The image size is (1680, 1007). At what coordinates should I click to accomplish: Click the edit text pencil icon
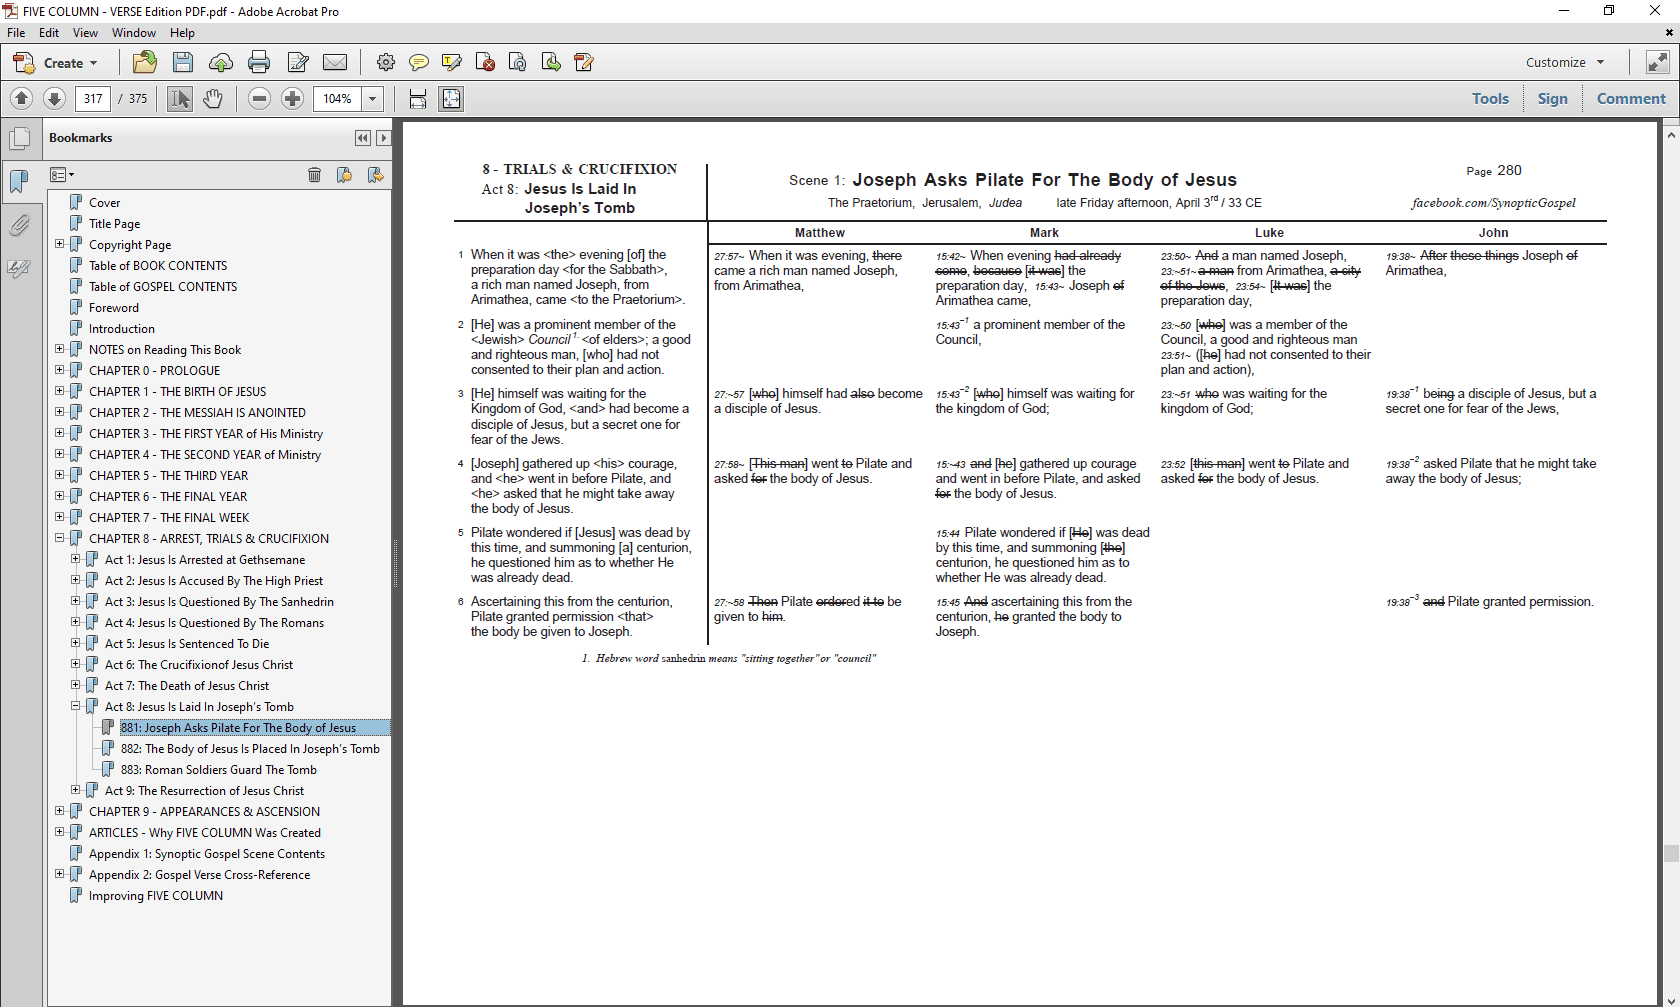298,63
